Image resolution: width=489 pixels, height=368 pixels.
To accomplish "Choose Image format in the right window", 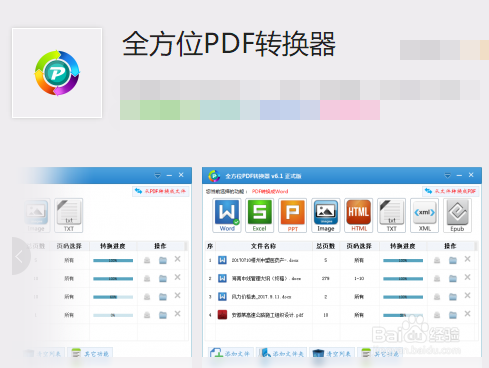I will coord(326,215).
